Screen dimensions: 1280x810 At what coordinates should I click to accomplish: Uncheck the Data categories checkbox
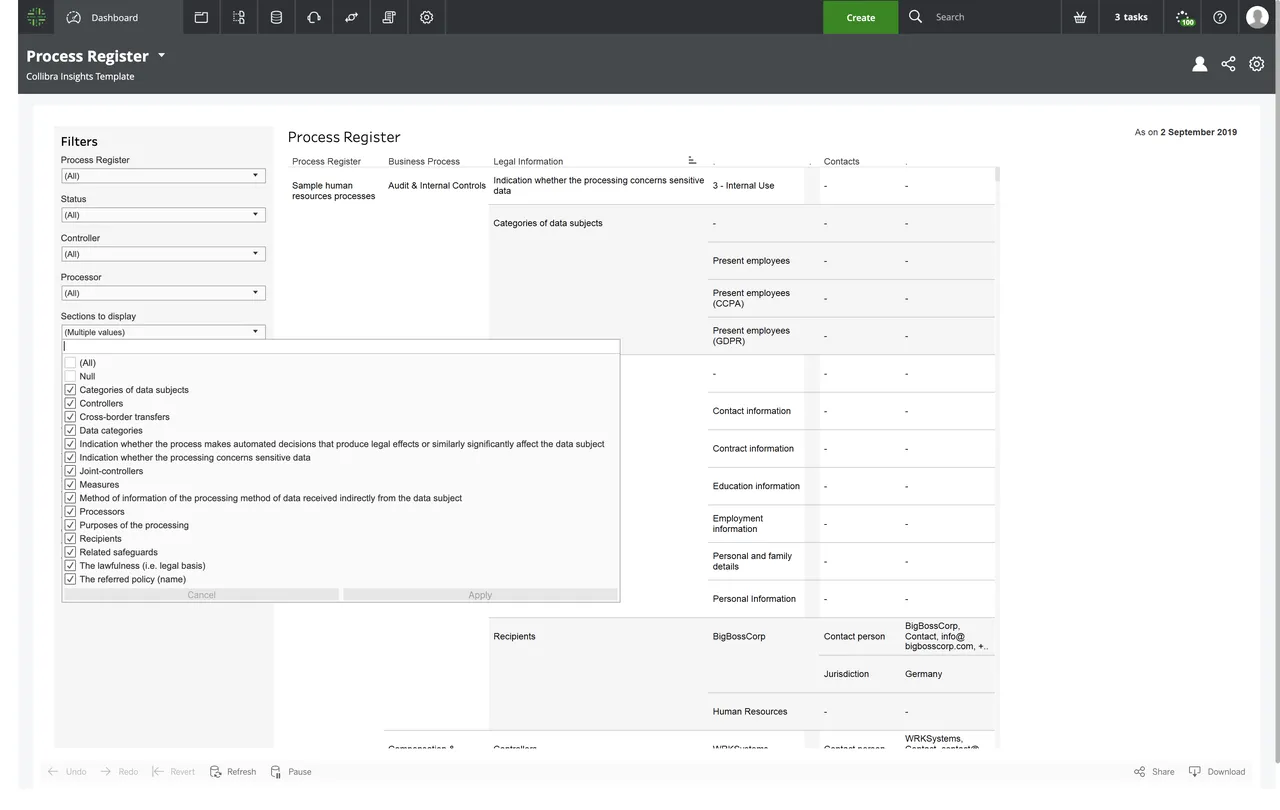pyautogui.click(x=70, y=430)
